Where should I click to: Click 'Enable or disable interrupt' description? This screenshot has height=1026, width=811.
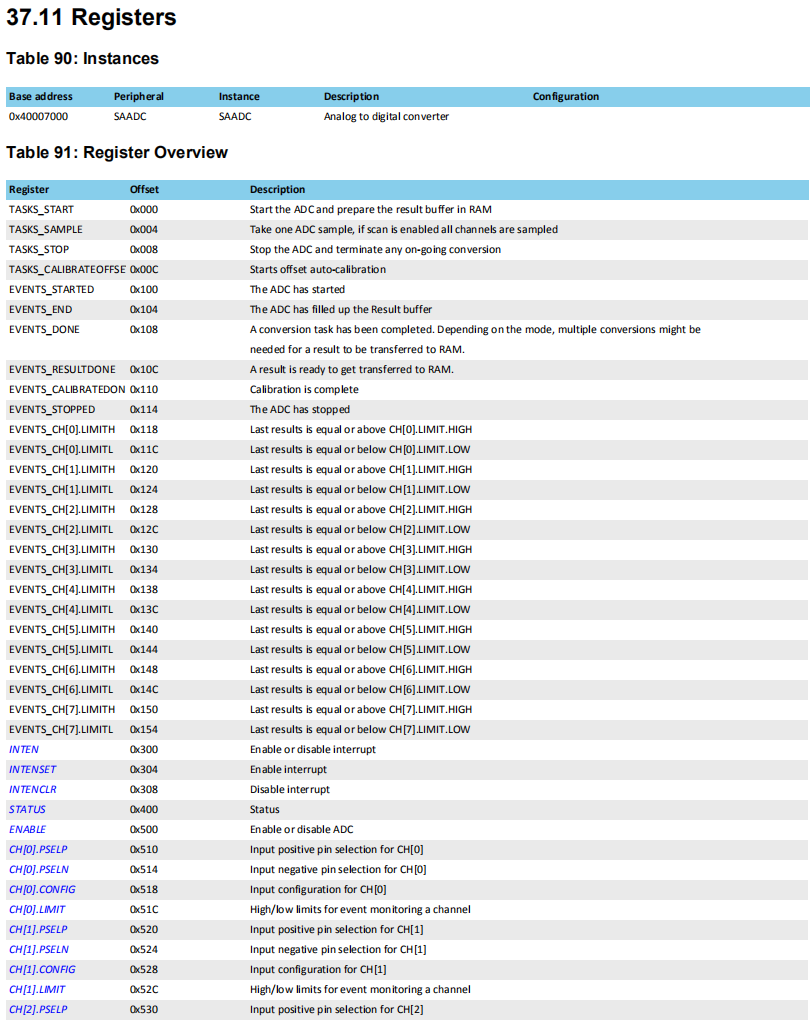[x=313, y=749]
